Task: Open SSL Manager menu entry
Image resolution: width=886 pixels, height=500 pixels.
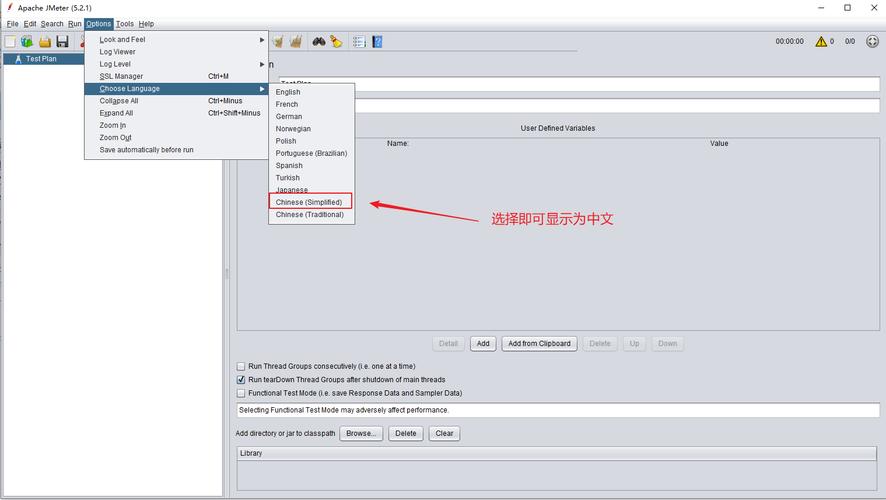Action: coord(176,76)
